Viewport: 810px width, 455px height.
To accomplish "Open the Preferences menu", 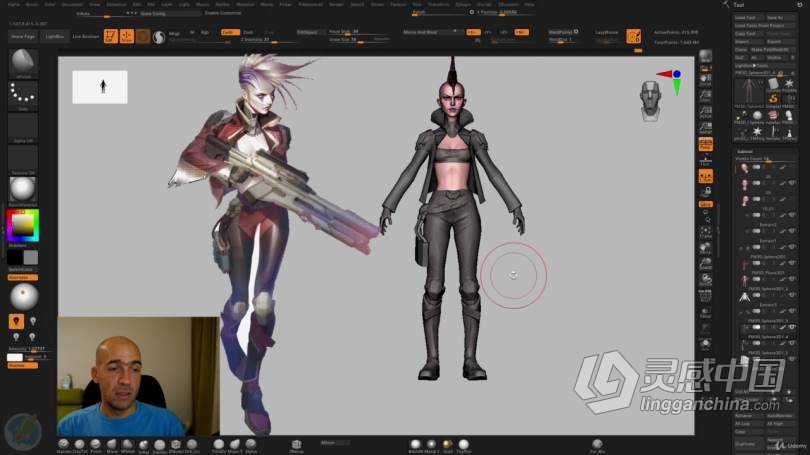I will tap(310, 4).
